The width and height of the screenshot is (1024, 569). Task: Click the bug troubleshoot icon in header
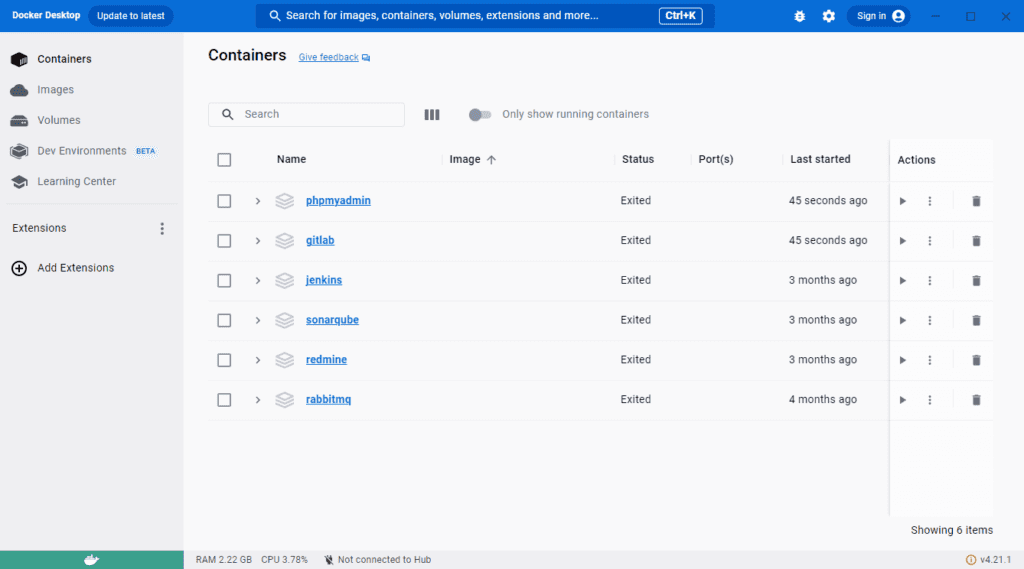pyautogui.click(x=799, y=16)
